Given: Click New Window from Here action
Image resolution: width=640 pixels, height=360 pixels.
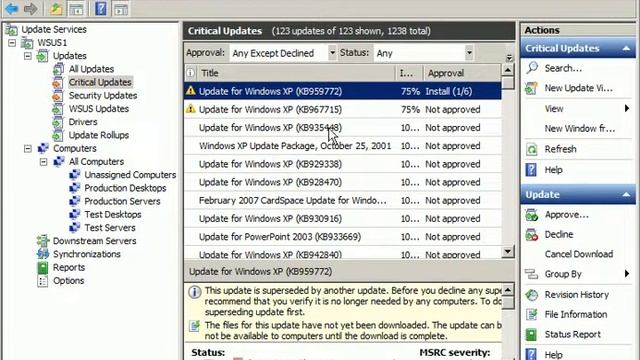Looking at the screenshot, I should (580, 129).
